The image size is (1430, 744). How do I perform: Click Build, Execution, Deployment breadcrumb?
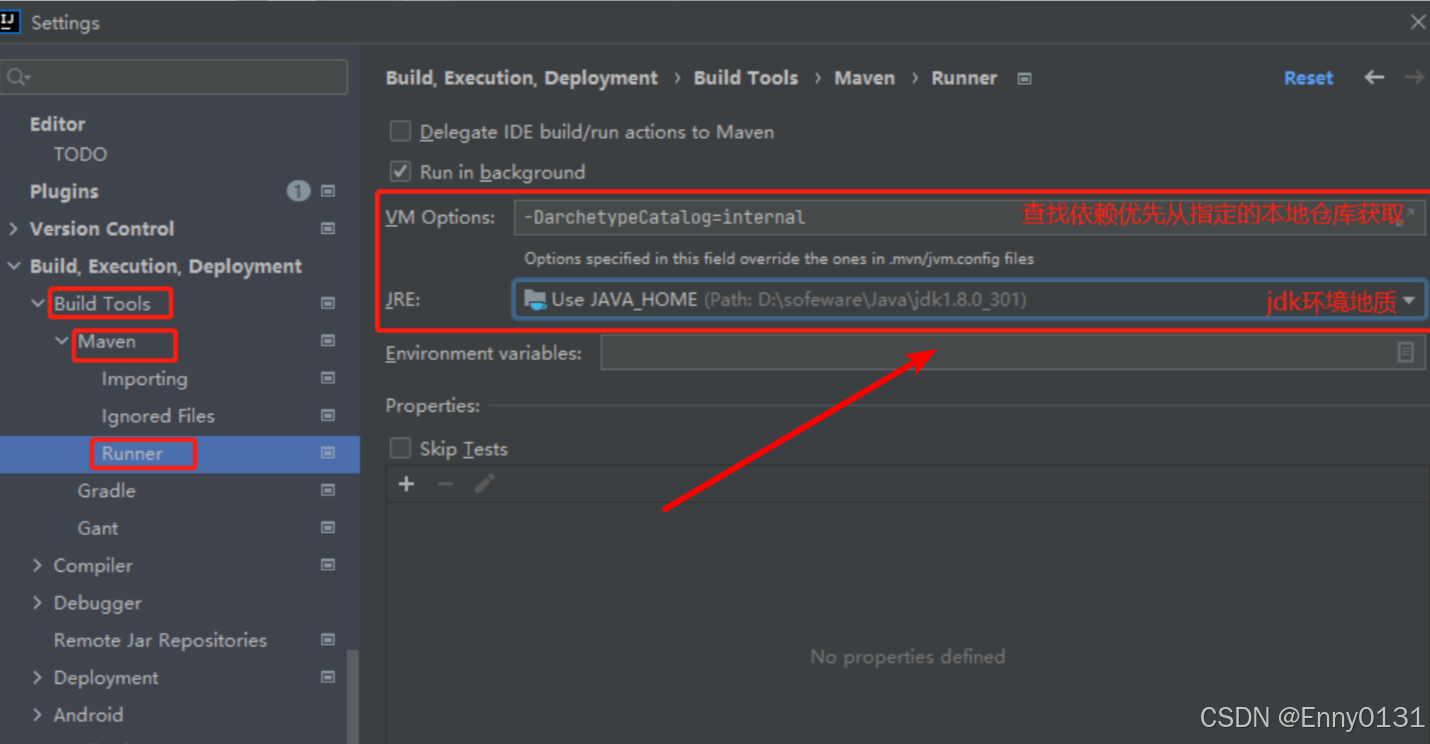522,78
